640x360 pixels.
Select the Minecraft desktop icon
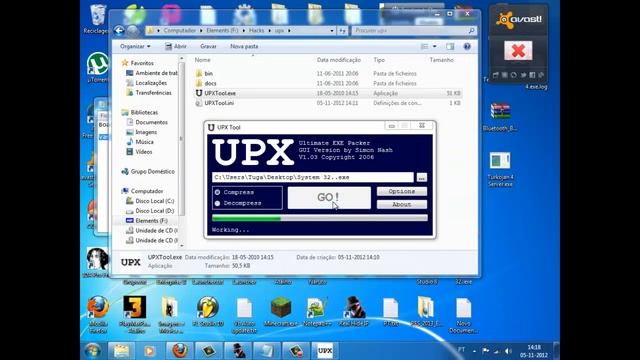pos(281,311)
